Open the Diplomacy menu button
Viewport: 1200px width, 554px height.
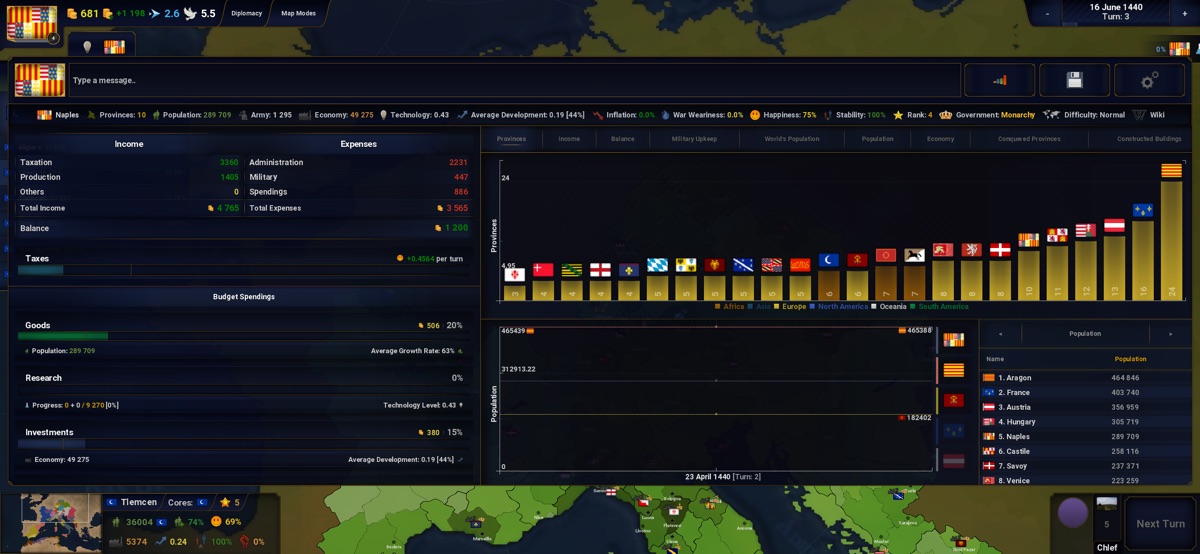coord(246,14)
